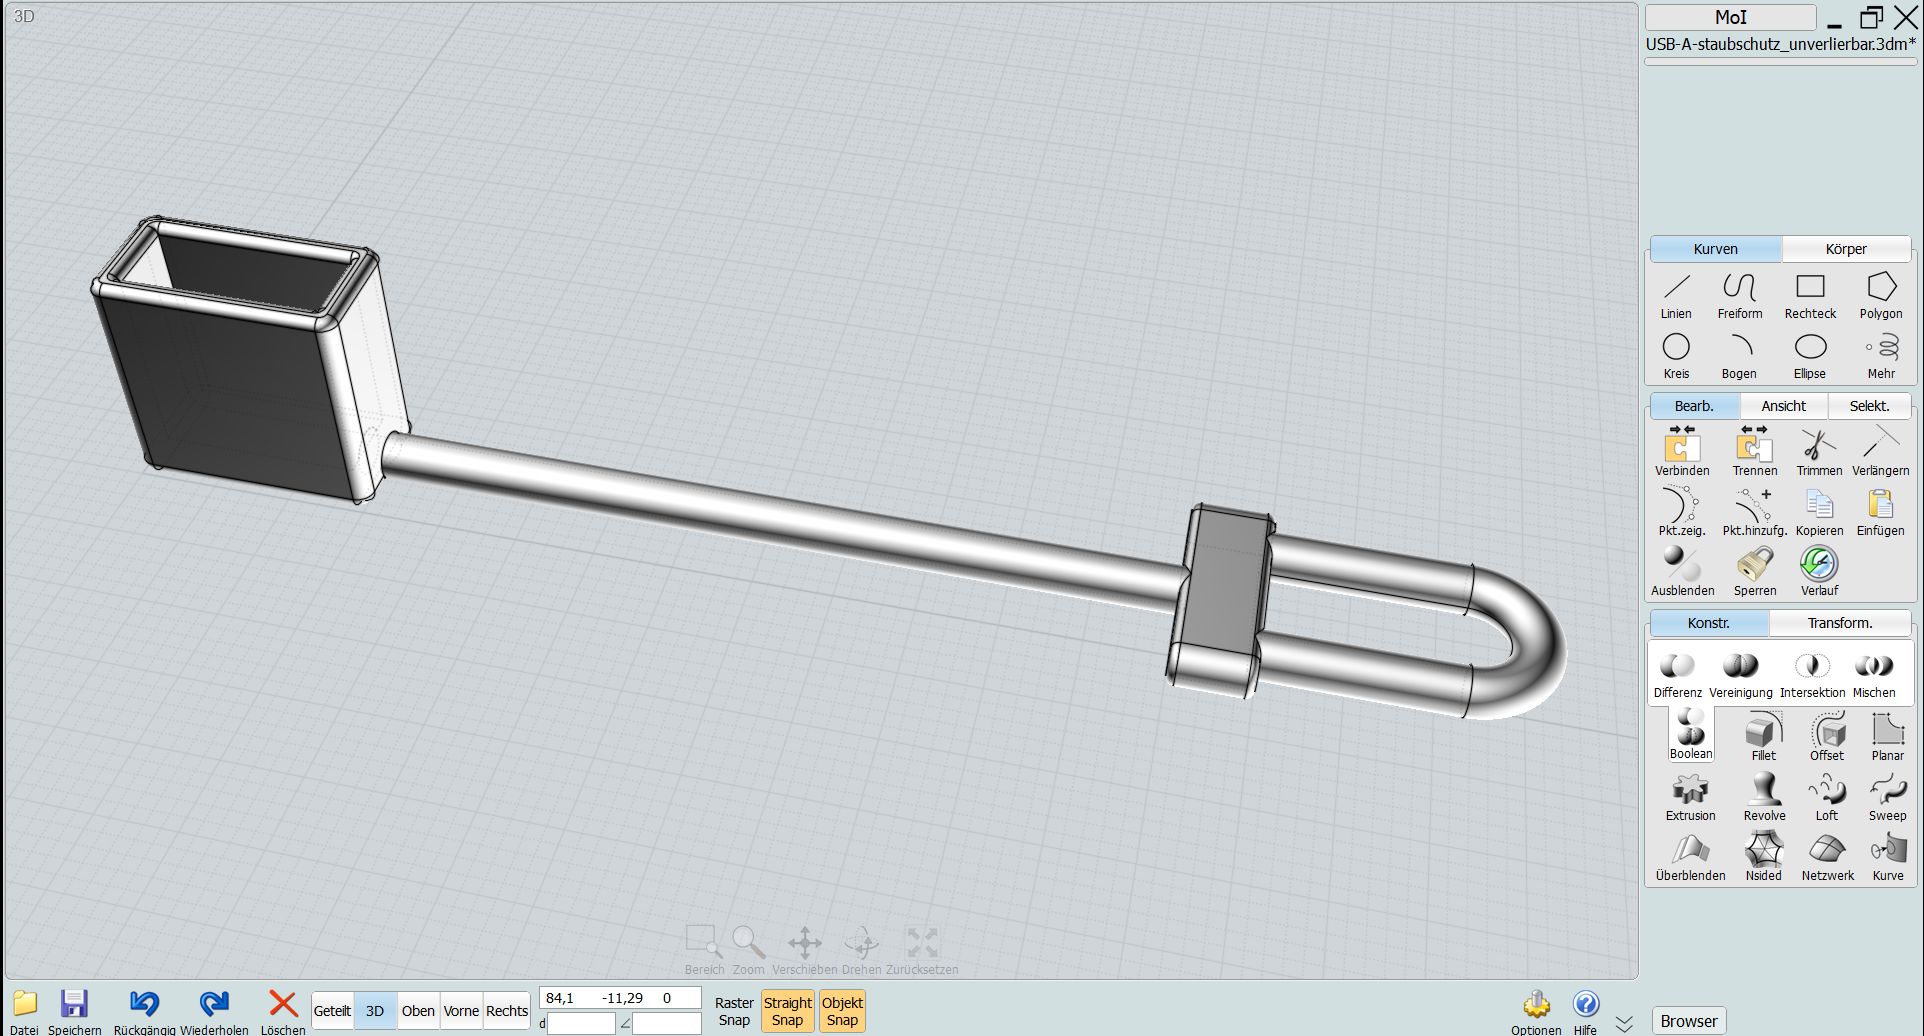Viewport: 1924px width, 1036px height.
Task: Use the Trimmen trim tool
Action: pyautogui.click(x=1819, y=452)
